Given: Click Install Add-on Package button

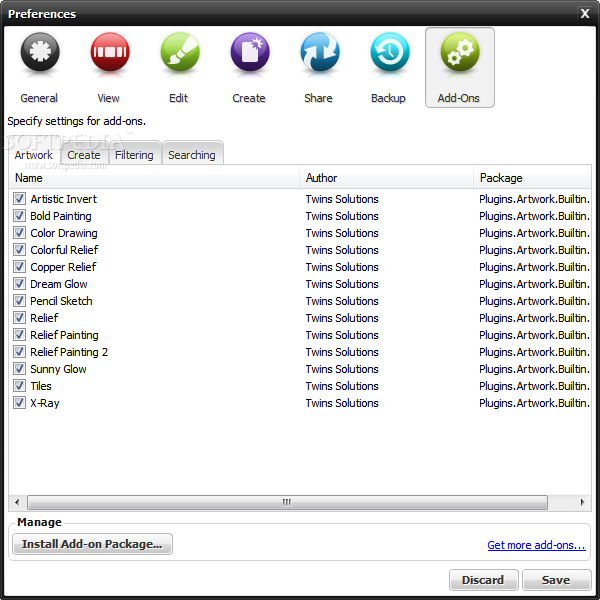Looking at the screenshot, I should coord(92,544).
